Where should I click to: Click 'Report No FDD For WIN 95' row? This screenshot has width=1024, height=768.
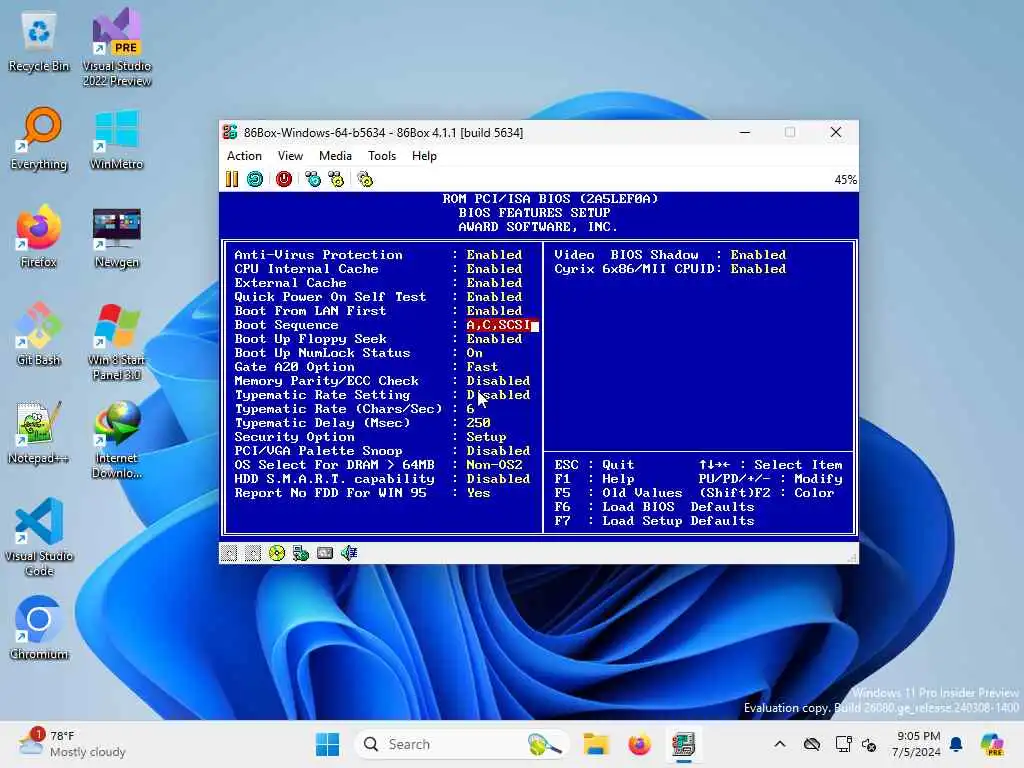pos(362,493)
